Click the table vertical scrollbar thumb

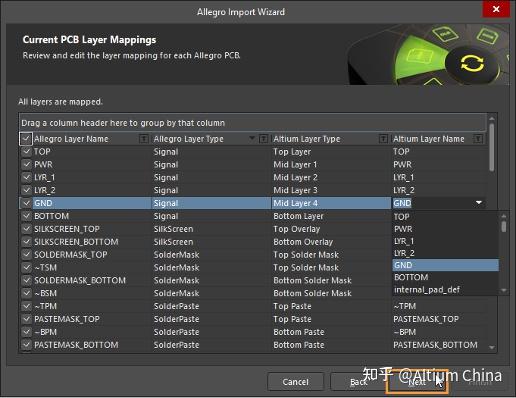[492, 147]
